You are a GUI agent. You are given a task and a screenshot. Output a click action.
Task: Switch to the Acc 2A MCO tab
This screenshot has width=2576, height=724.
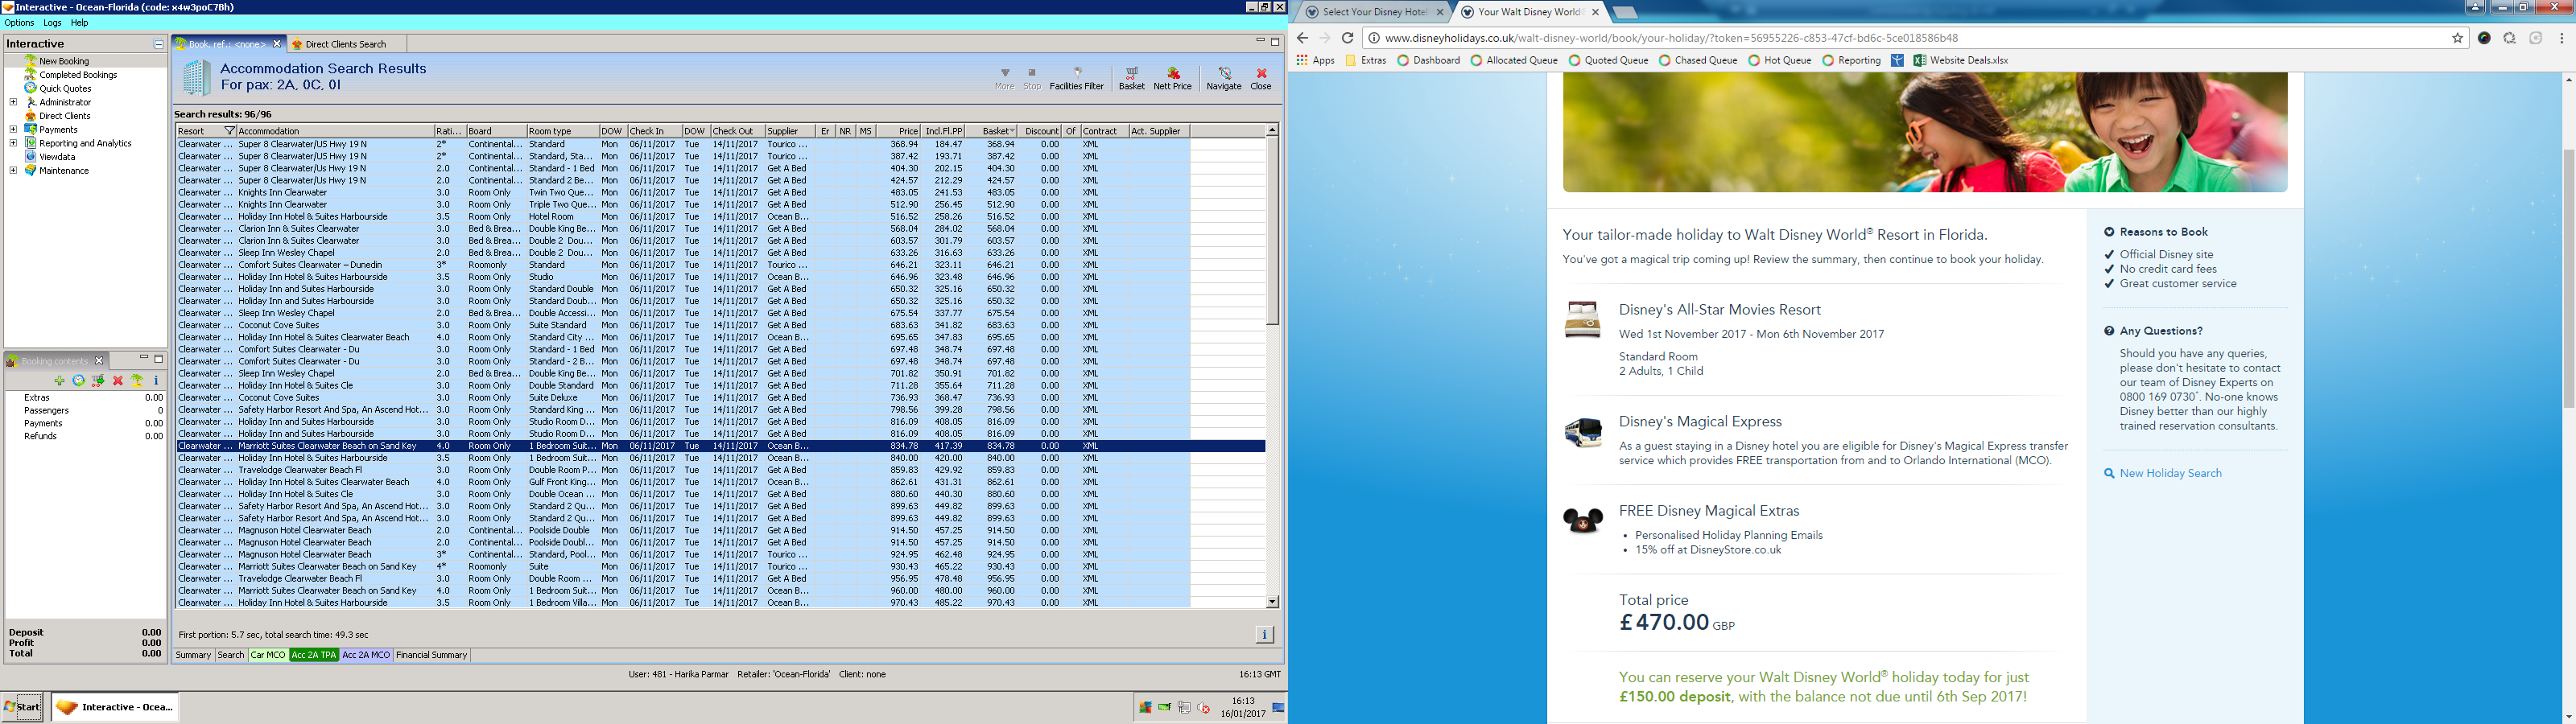pos(366,655)
